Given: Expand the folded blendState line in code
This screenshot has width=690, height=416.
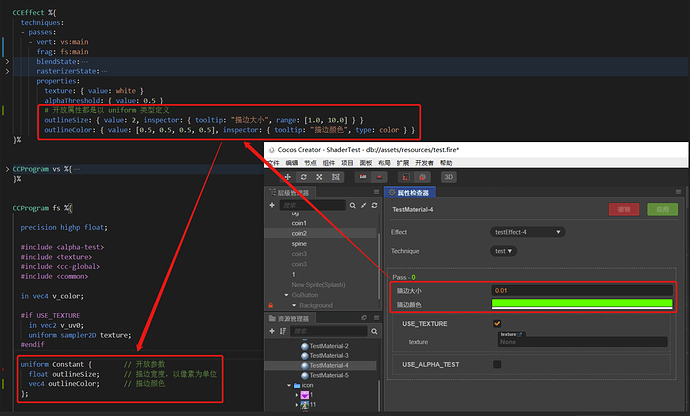Looking at the screenshot, I should tap(7, 61).
